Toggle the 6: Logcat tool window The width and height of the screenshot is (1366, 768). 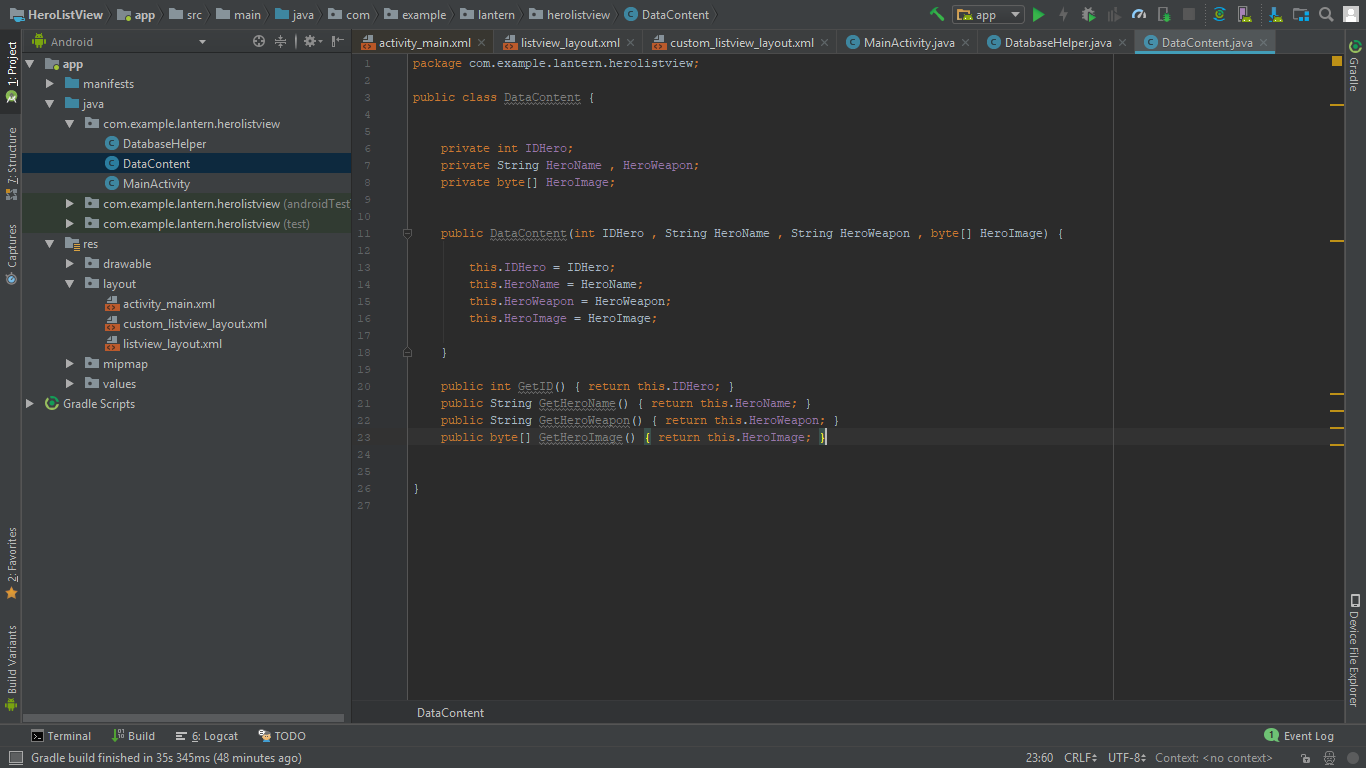click(x=207, y=736)
